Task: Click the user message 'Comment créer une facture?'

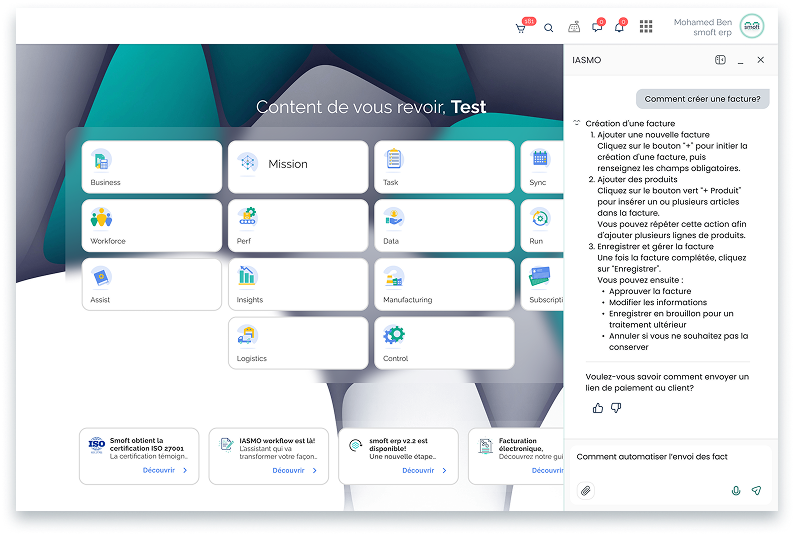Action: pyautogui.click(x=702, y=99)
